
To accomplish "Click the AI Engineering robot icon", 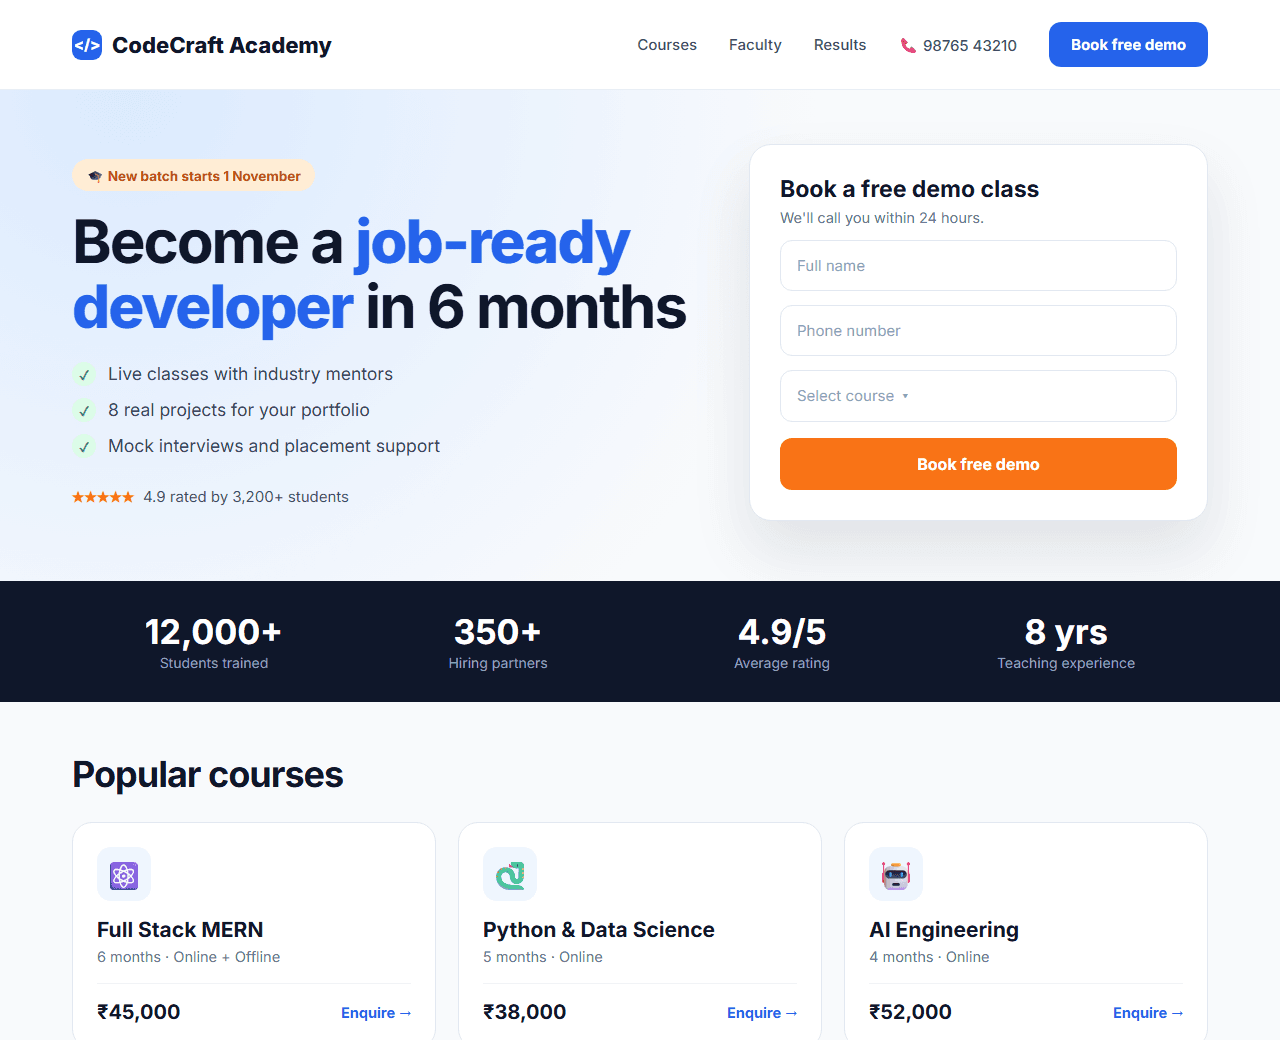I will point(896,875).
